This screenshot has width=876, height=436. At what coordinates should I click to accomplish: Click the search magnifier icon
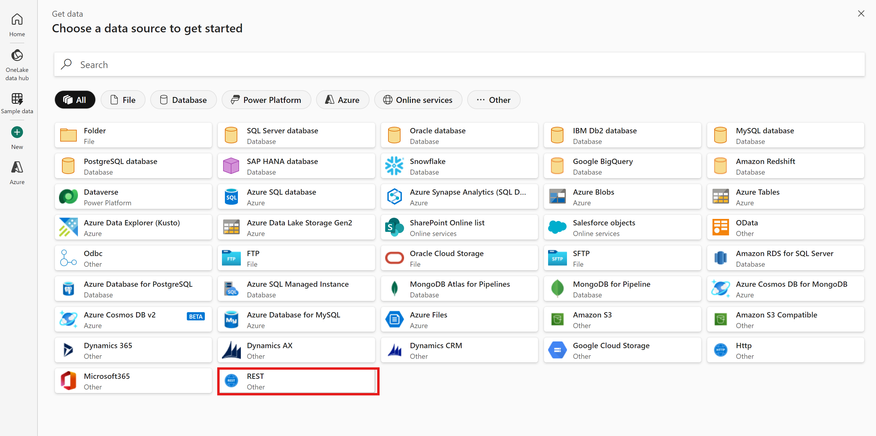coord(67,64)
